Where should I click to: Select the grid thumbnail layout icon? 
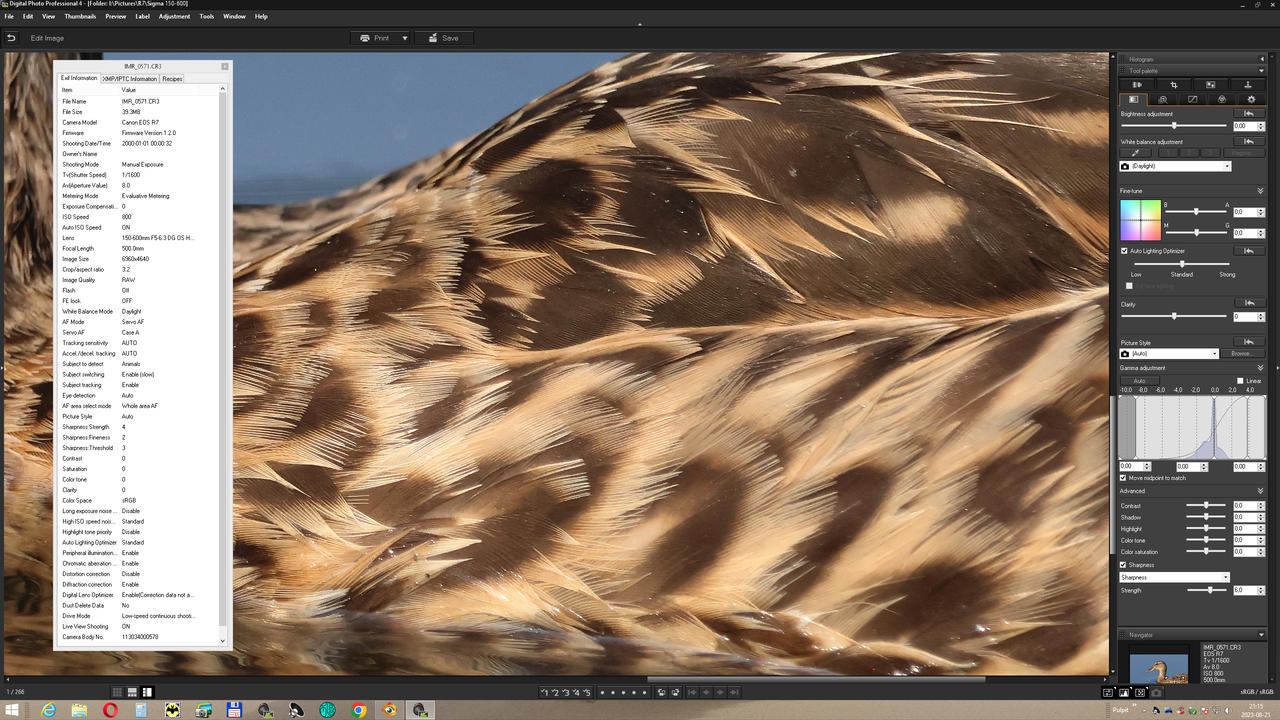coord(118,692)
